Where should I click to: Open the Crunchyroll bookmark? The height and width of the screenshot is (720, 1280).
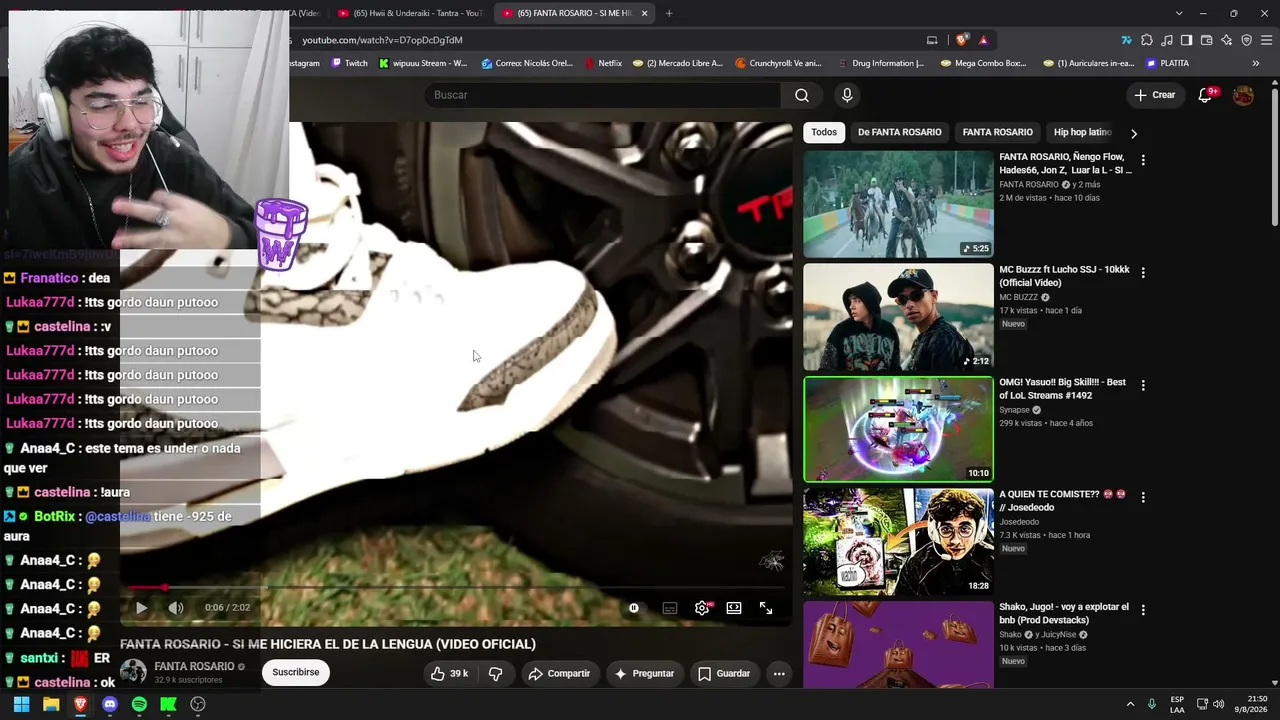778,63
